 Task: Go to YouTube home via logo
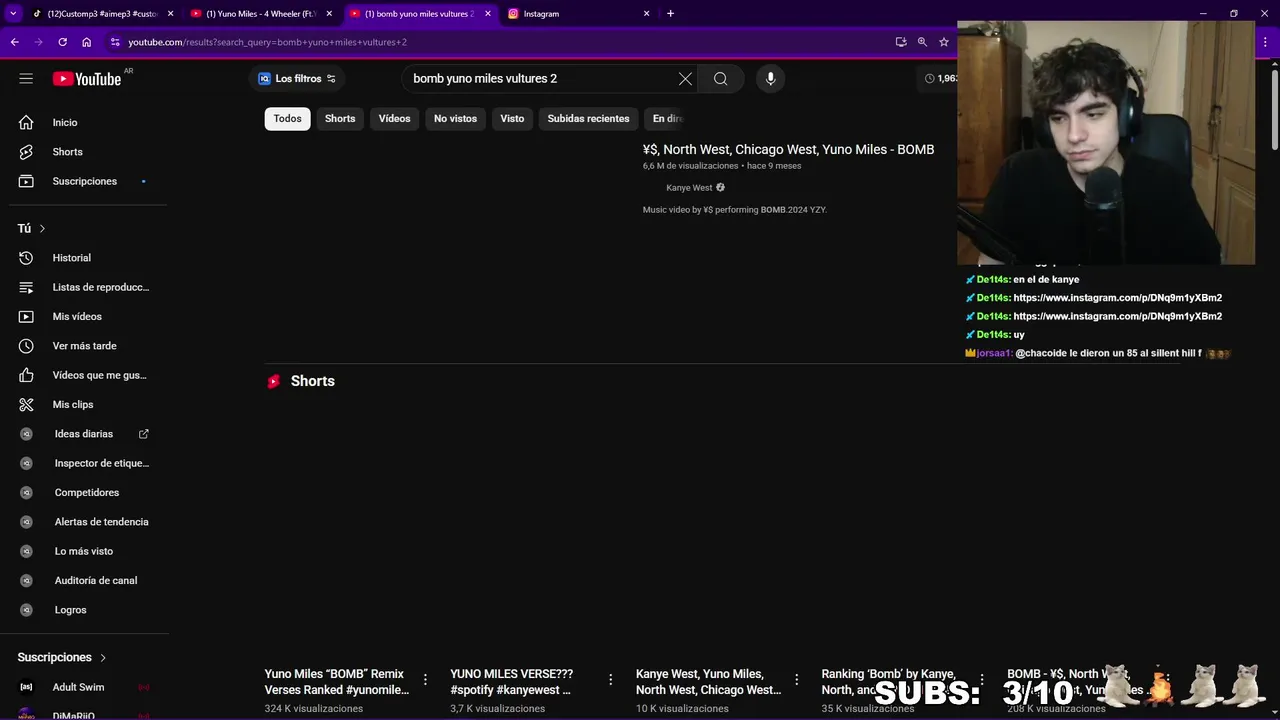[x=87, y=79]
